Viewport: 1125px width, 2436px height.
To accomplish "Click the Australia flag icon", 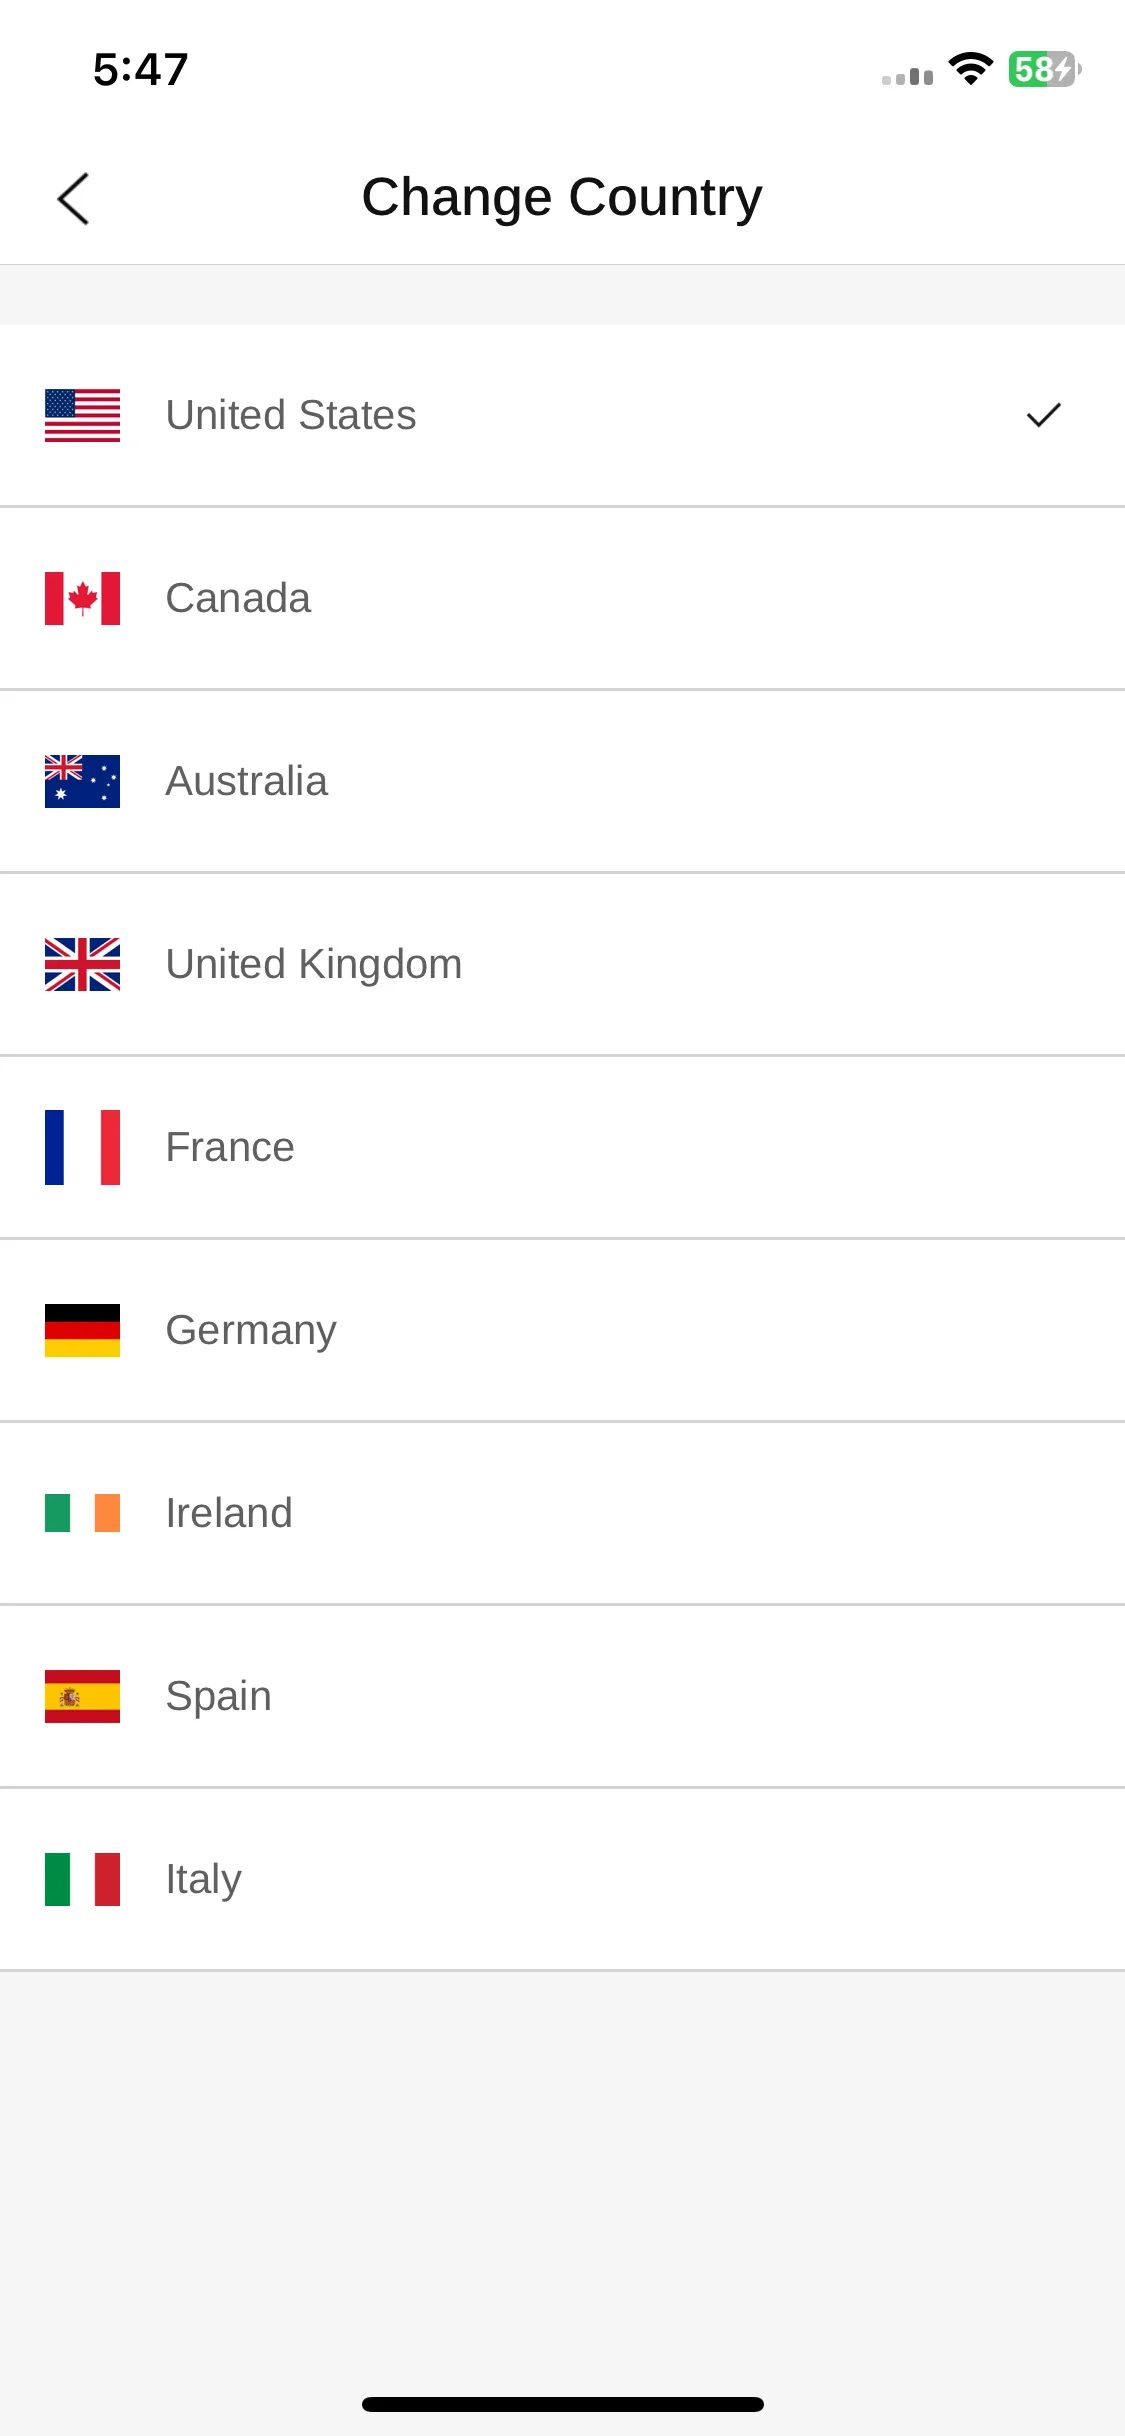I will [x=82, y=781].
